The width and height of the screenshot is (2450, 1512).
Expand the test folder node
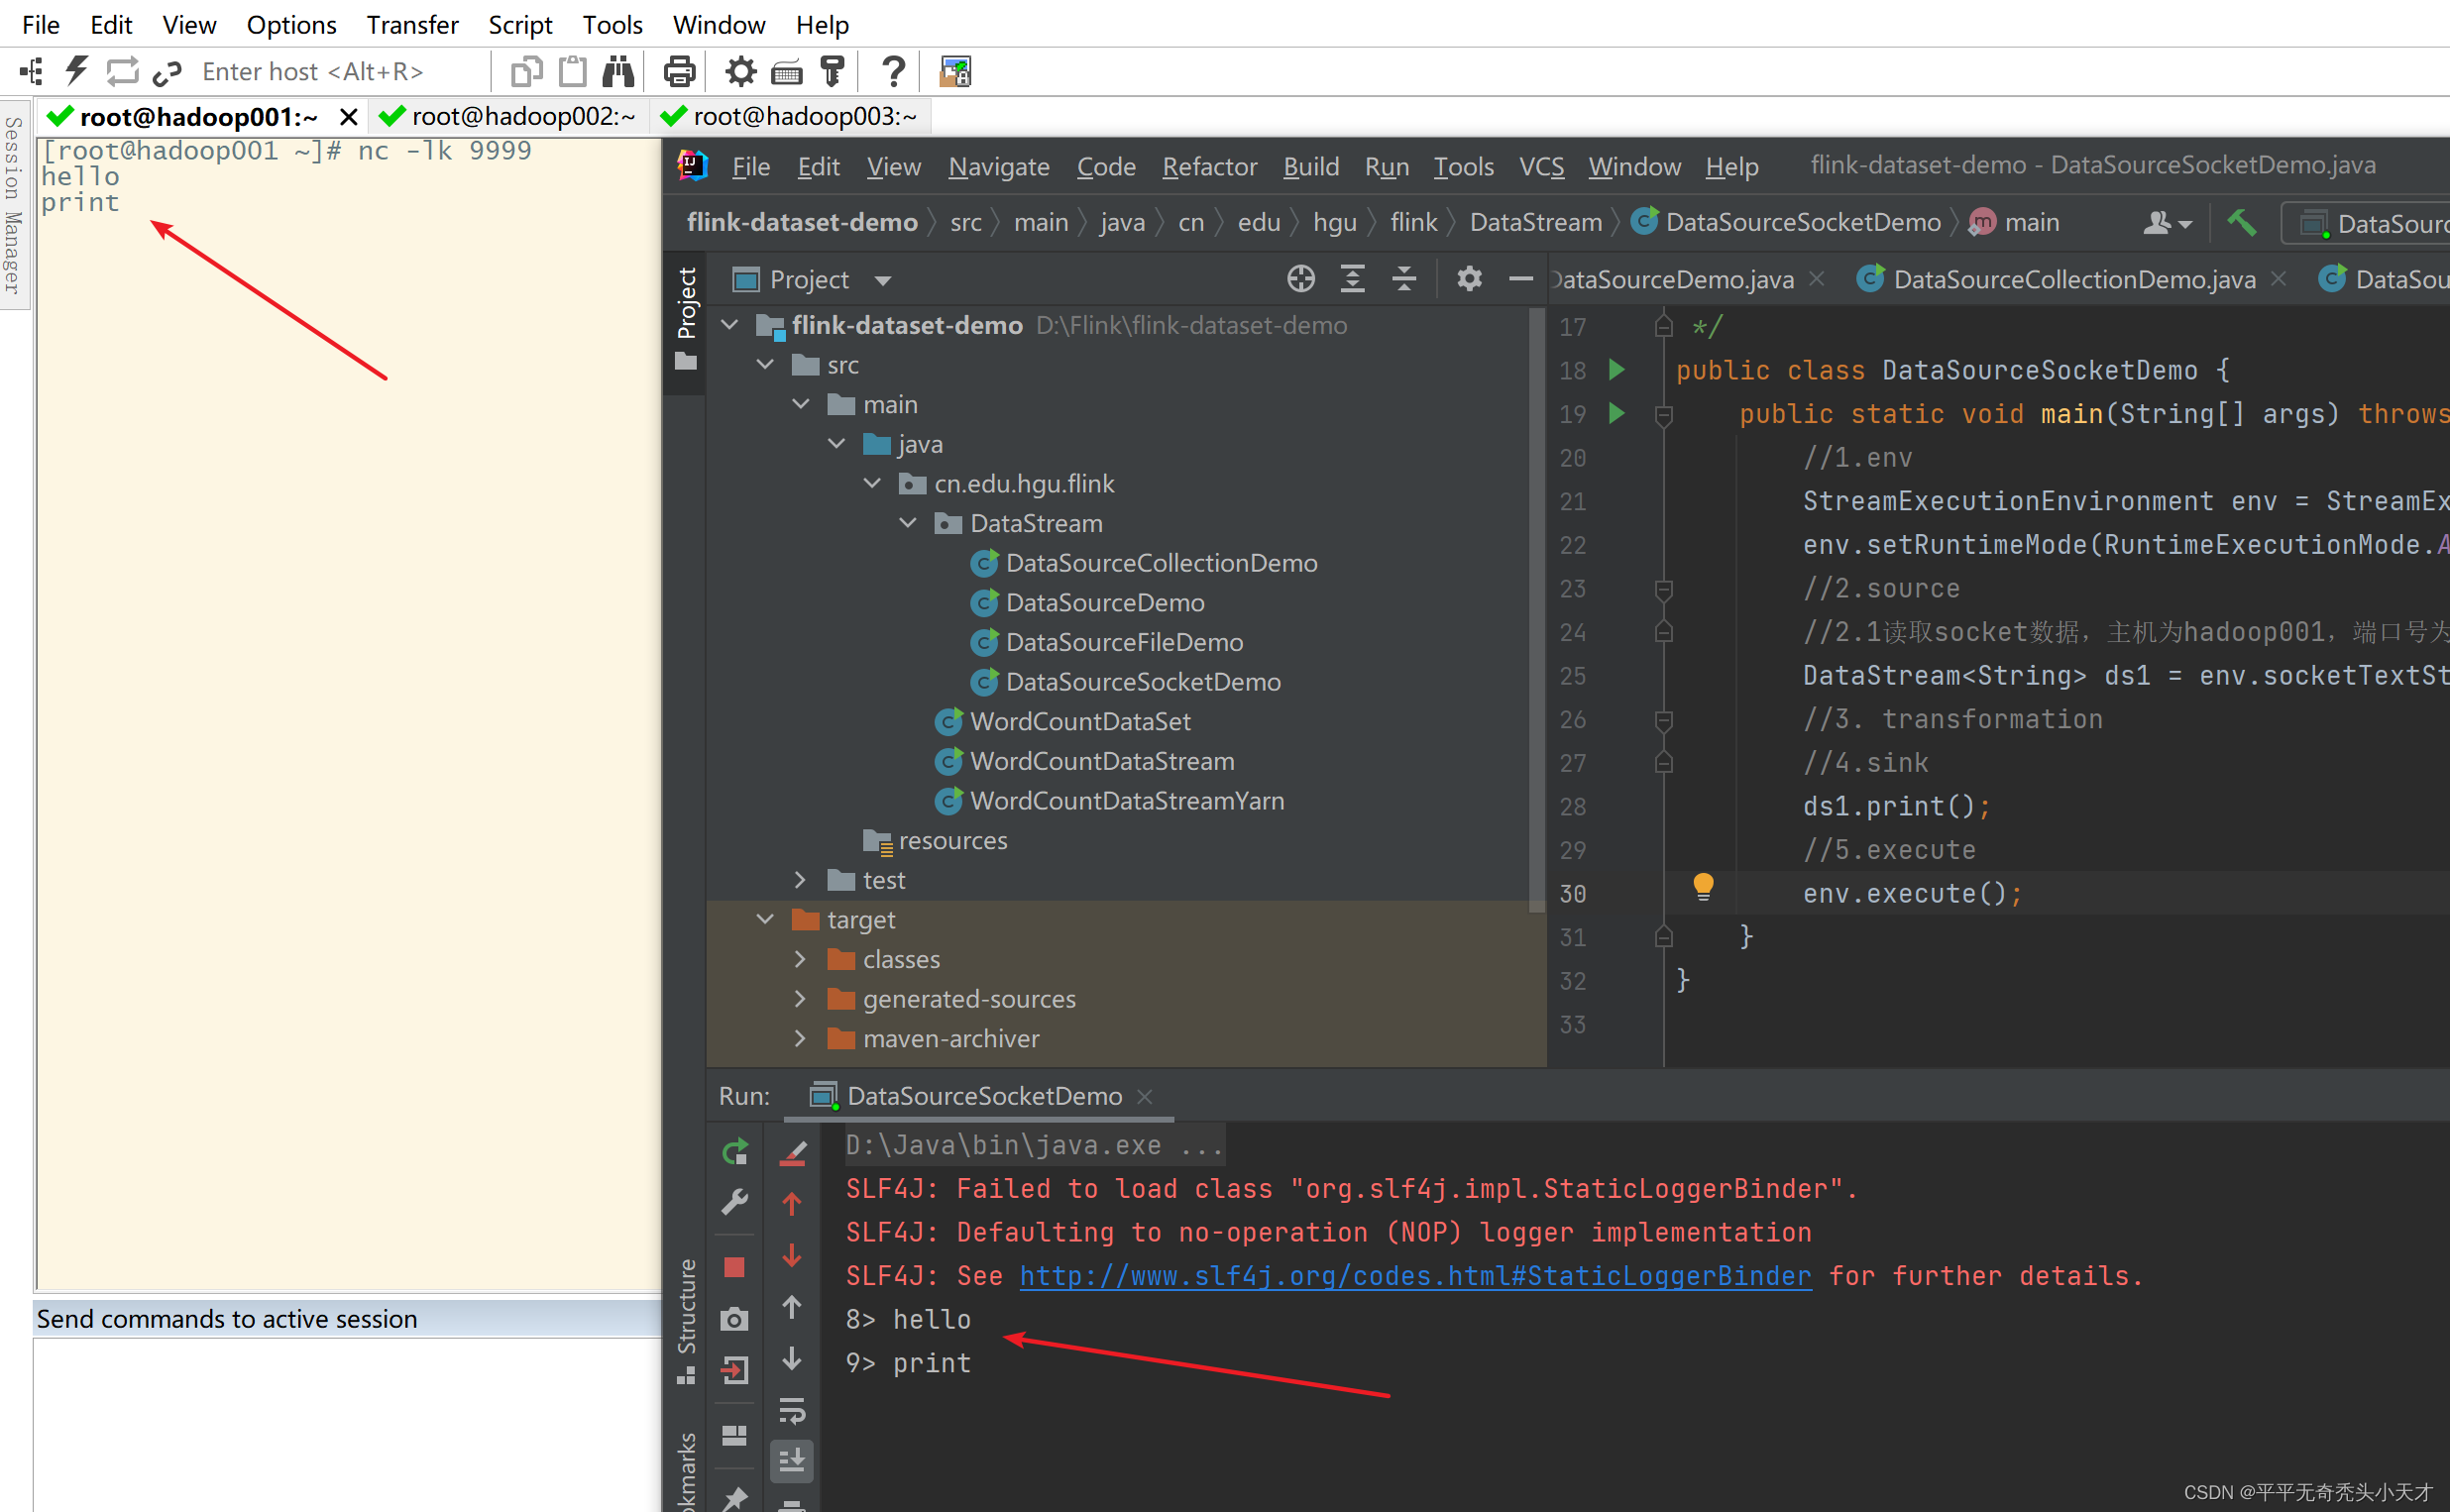[800, 879]
